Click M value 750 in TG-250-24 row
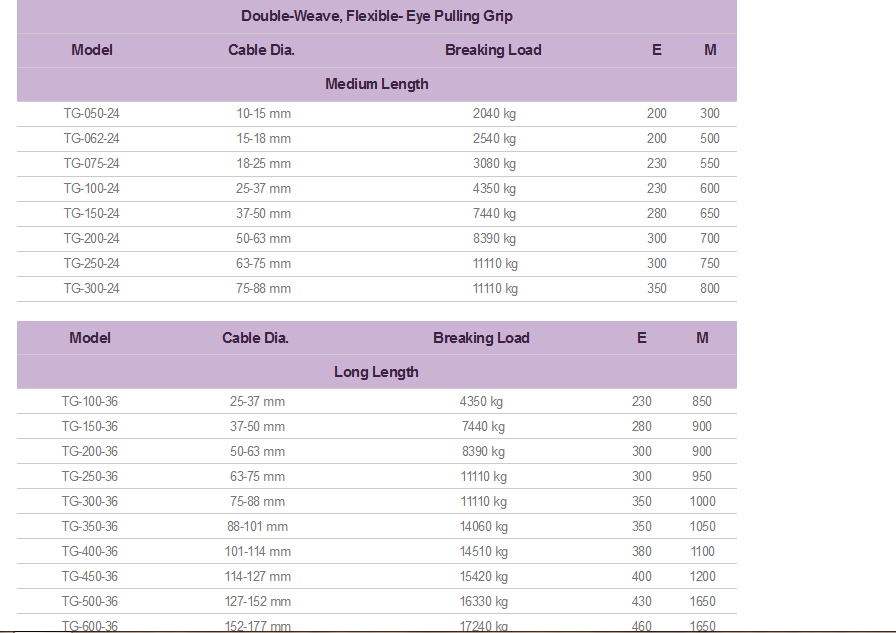Viewport: 896px width, 633px height. point(710,264)
